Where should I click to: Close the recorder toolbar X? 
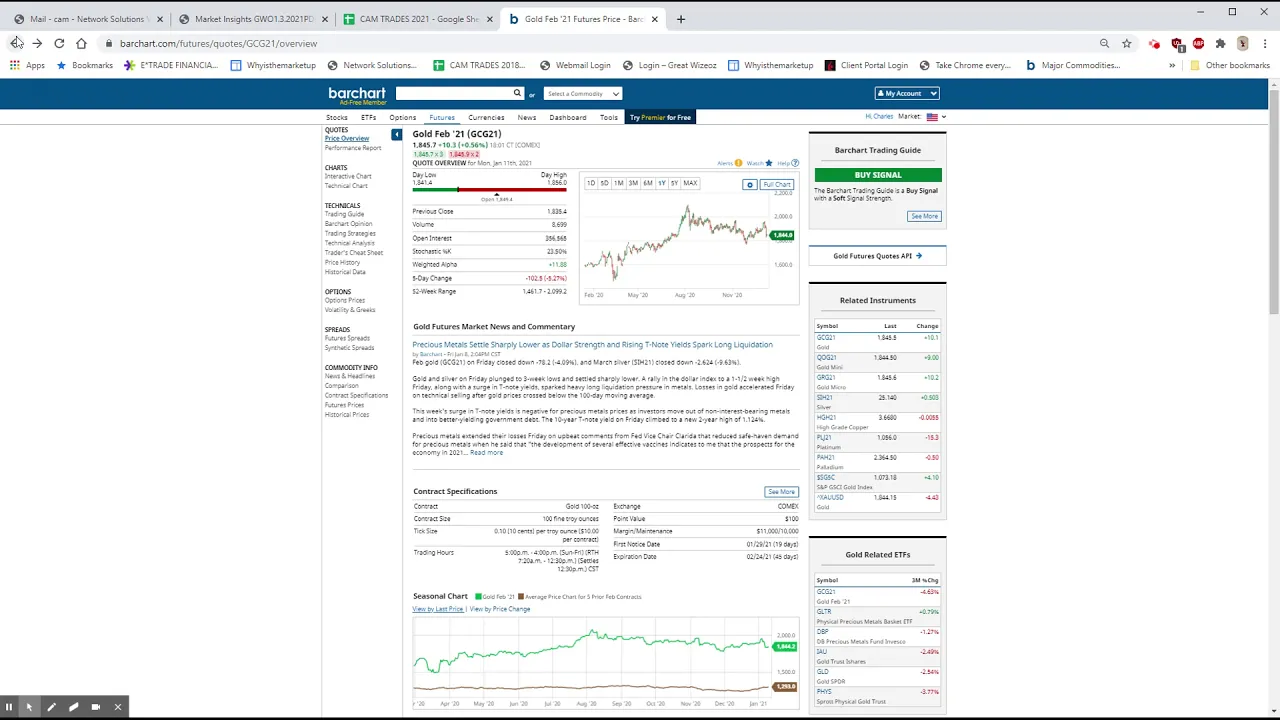[117, 707]
